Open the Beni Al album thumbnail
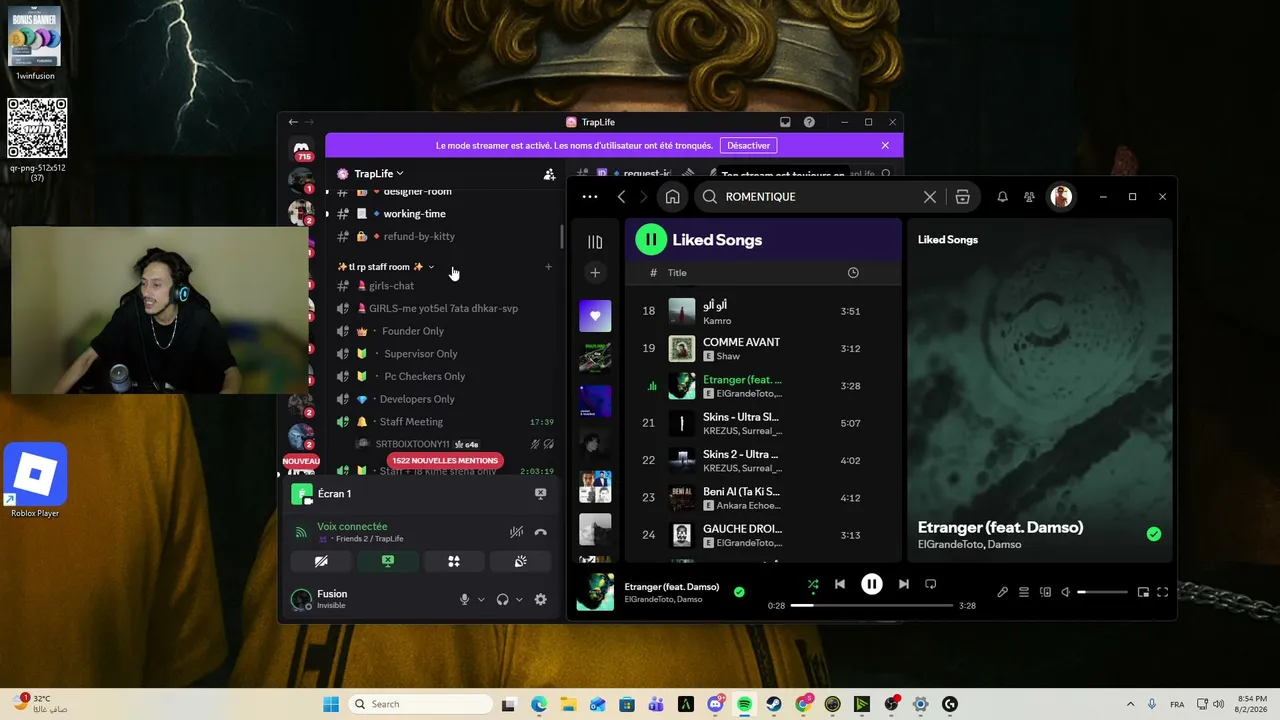The height and width of the screenshot is (720, 1280). point(682,498)
